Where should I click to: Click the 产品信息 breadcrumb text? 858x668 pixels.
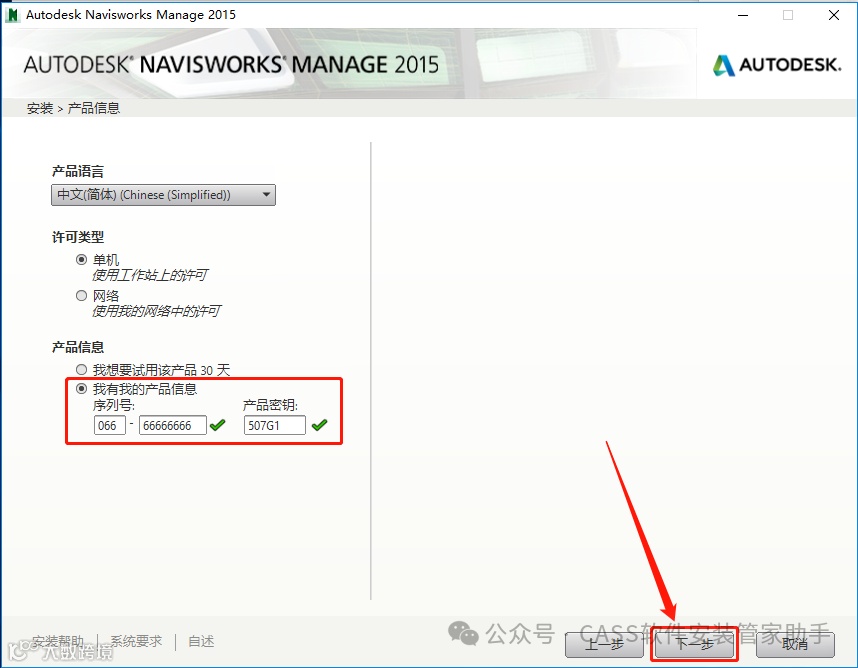point(94,108)
